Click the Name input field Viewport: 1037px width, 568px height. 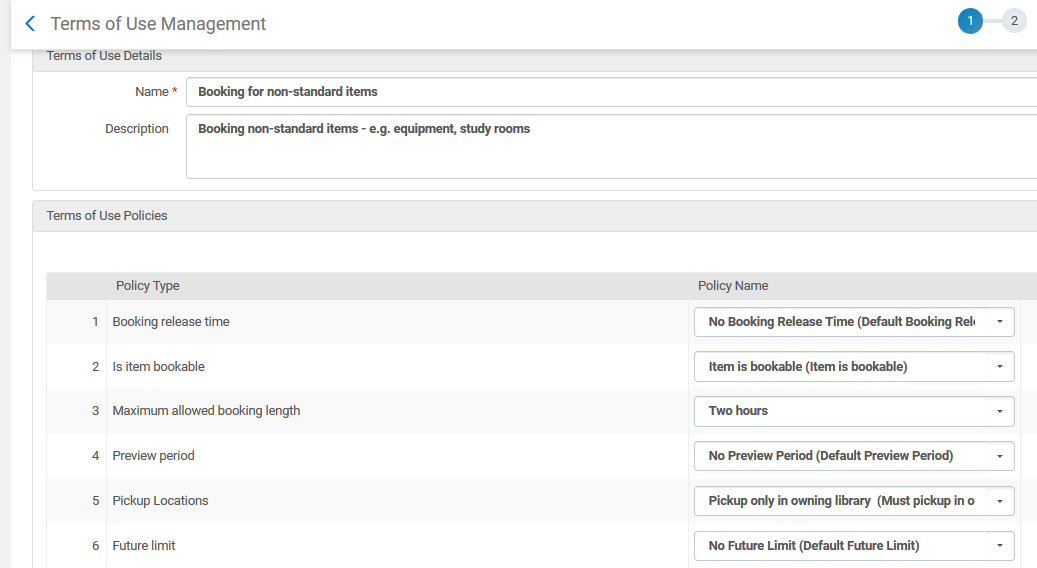tap(610, 92)
